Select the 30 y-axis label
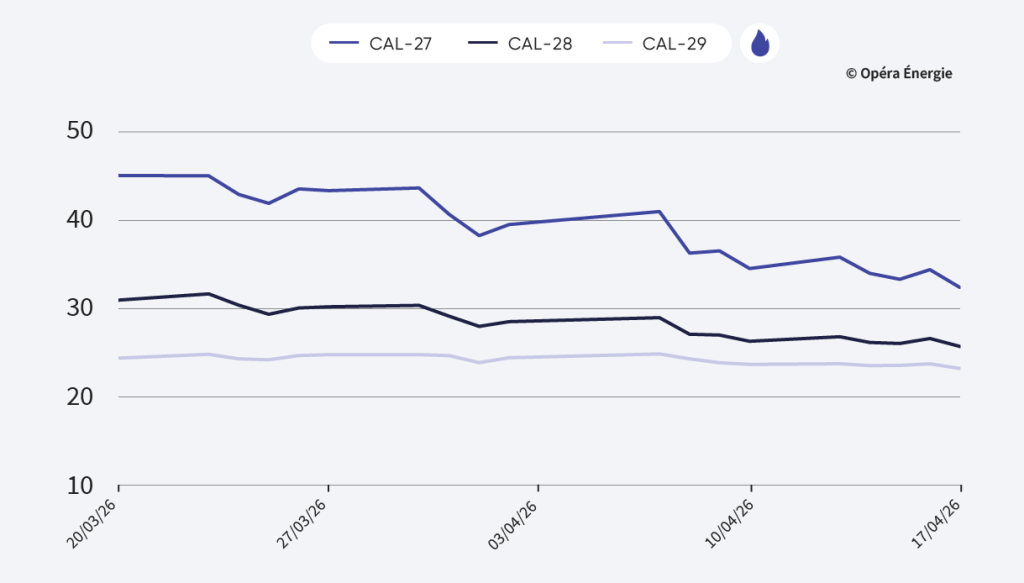 [x=79, y=309]
